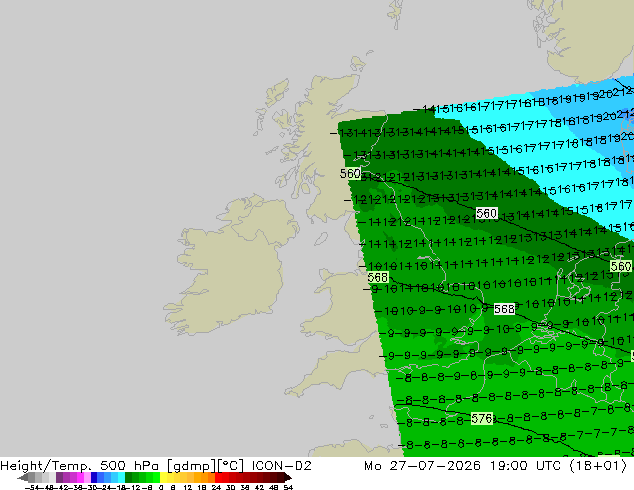Viewport: 634px width, 490px height.
Task: Click the 'Height/Temp. 500 hPa' title text
Action: coord(79,466)
